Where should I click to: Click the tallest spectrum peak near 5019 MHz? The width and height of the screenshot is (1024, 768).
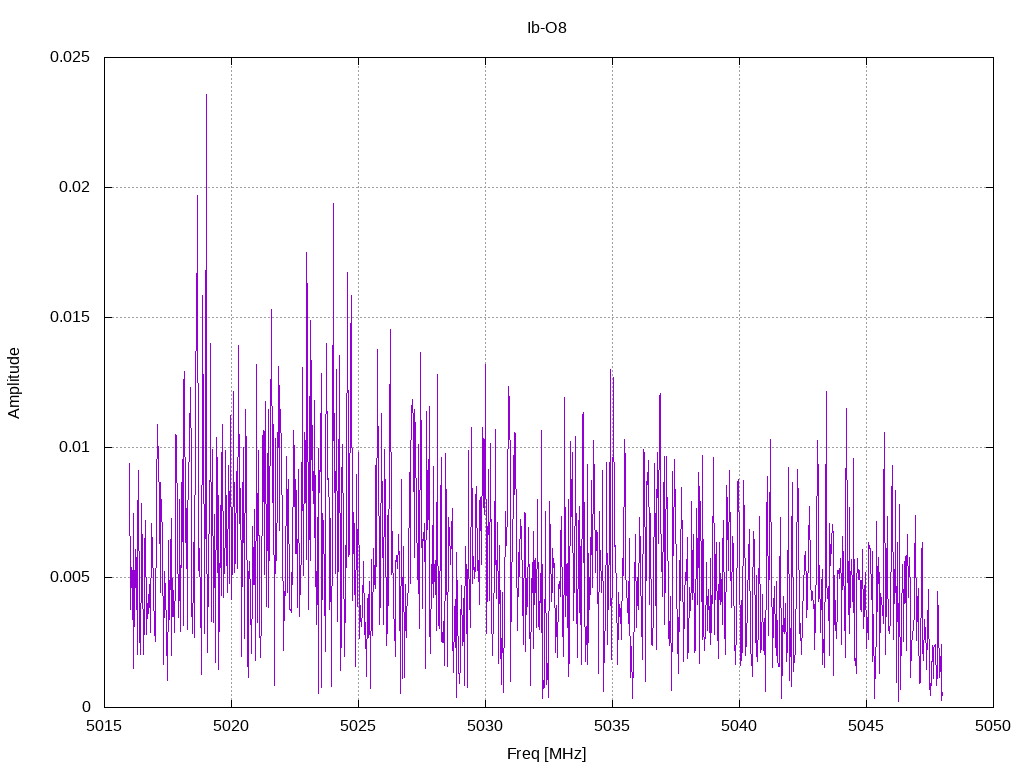coord(206,95)
